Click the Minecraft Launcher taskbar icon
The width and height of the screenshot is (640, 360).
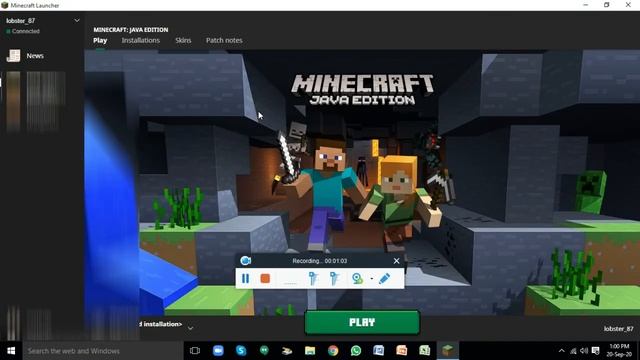coord(447,350)
